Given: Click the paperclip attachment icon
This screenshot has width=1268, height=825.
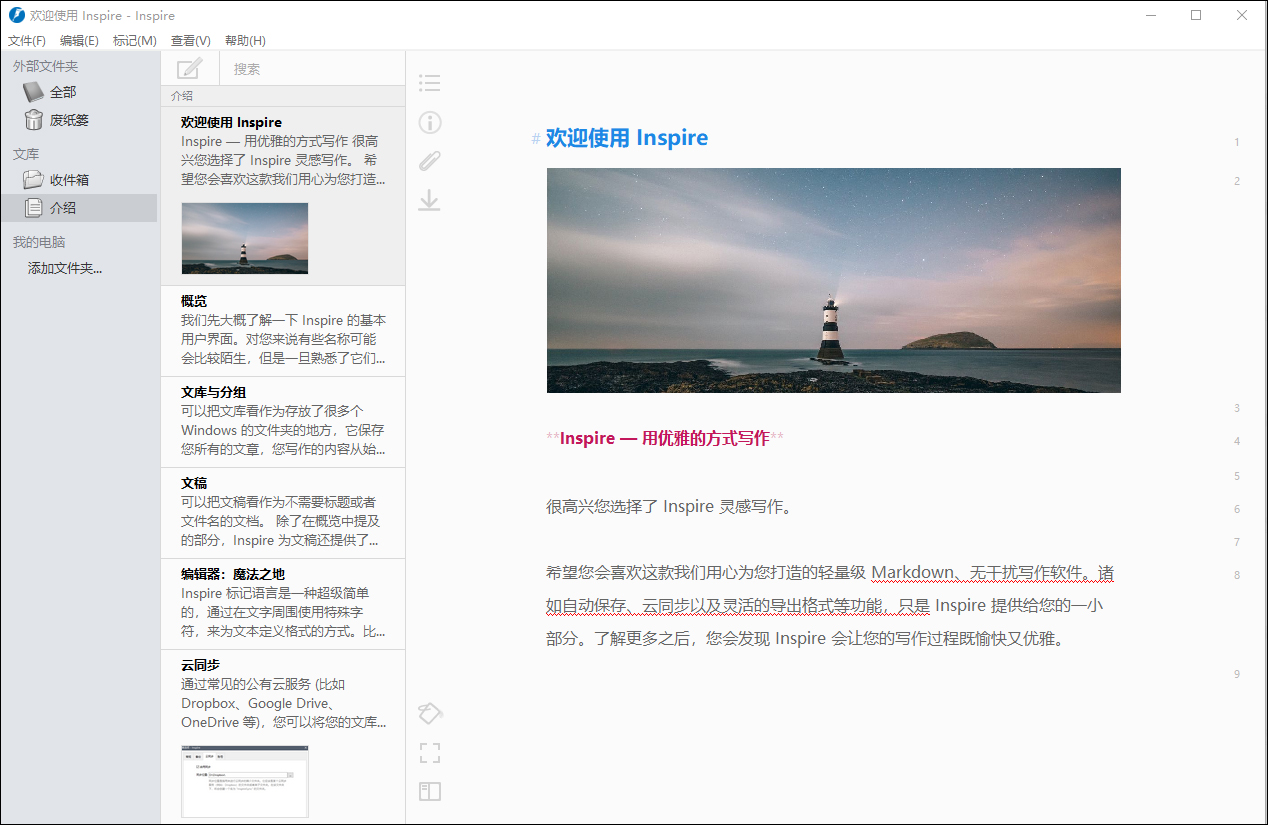Looking at the screenshot, I should click(x=429, y=161).
